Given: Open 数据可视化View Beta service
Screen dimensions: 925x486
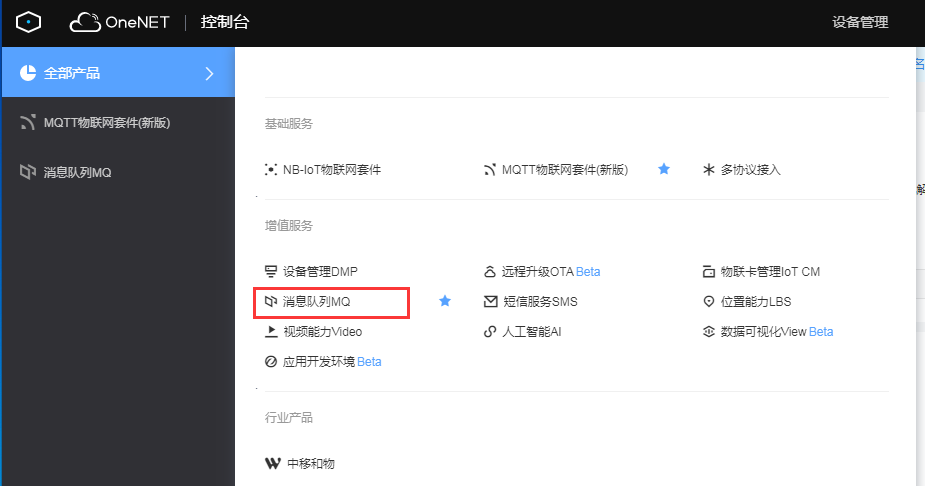Looking at the screenshot, I should (x=777, y=331).
